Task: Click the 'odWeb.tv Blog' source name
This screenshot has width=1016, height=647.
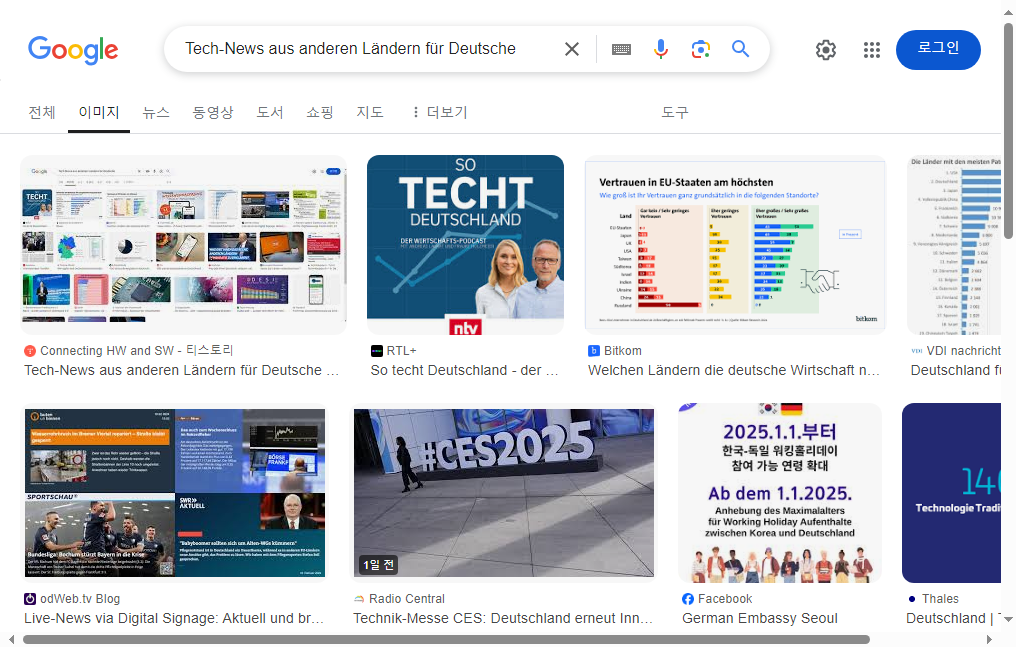Action: [x=80, y=599]
